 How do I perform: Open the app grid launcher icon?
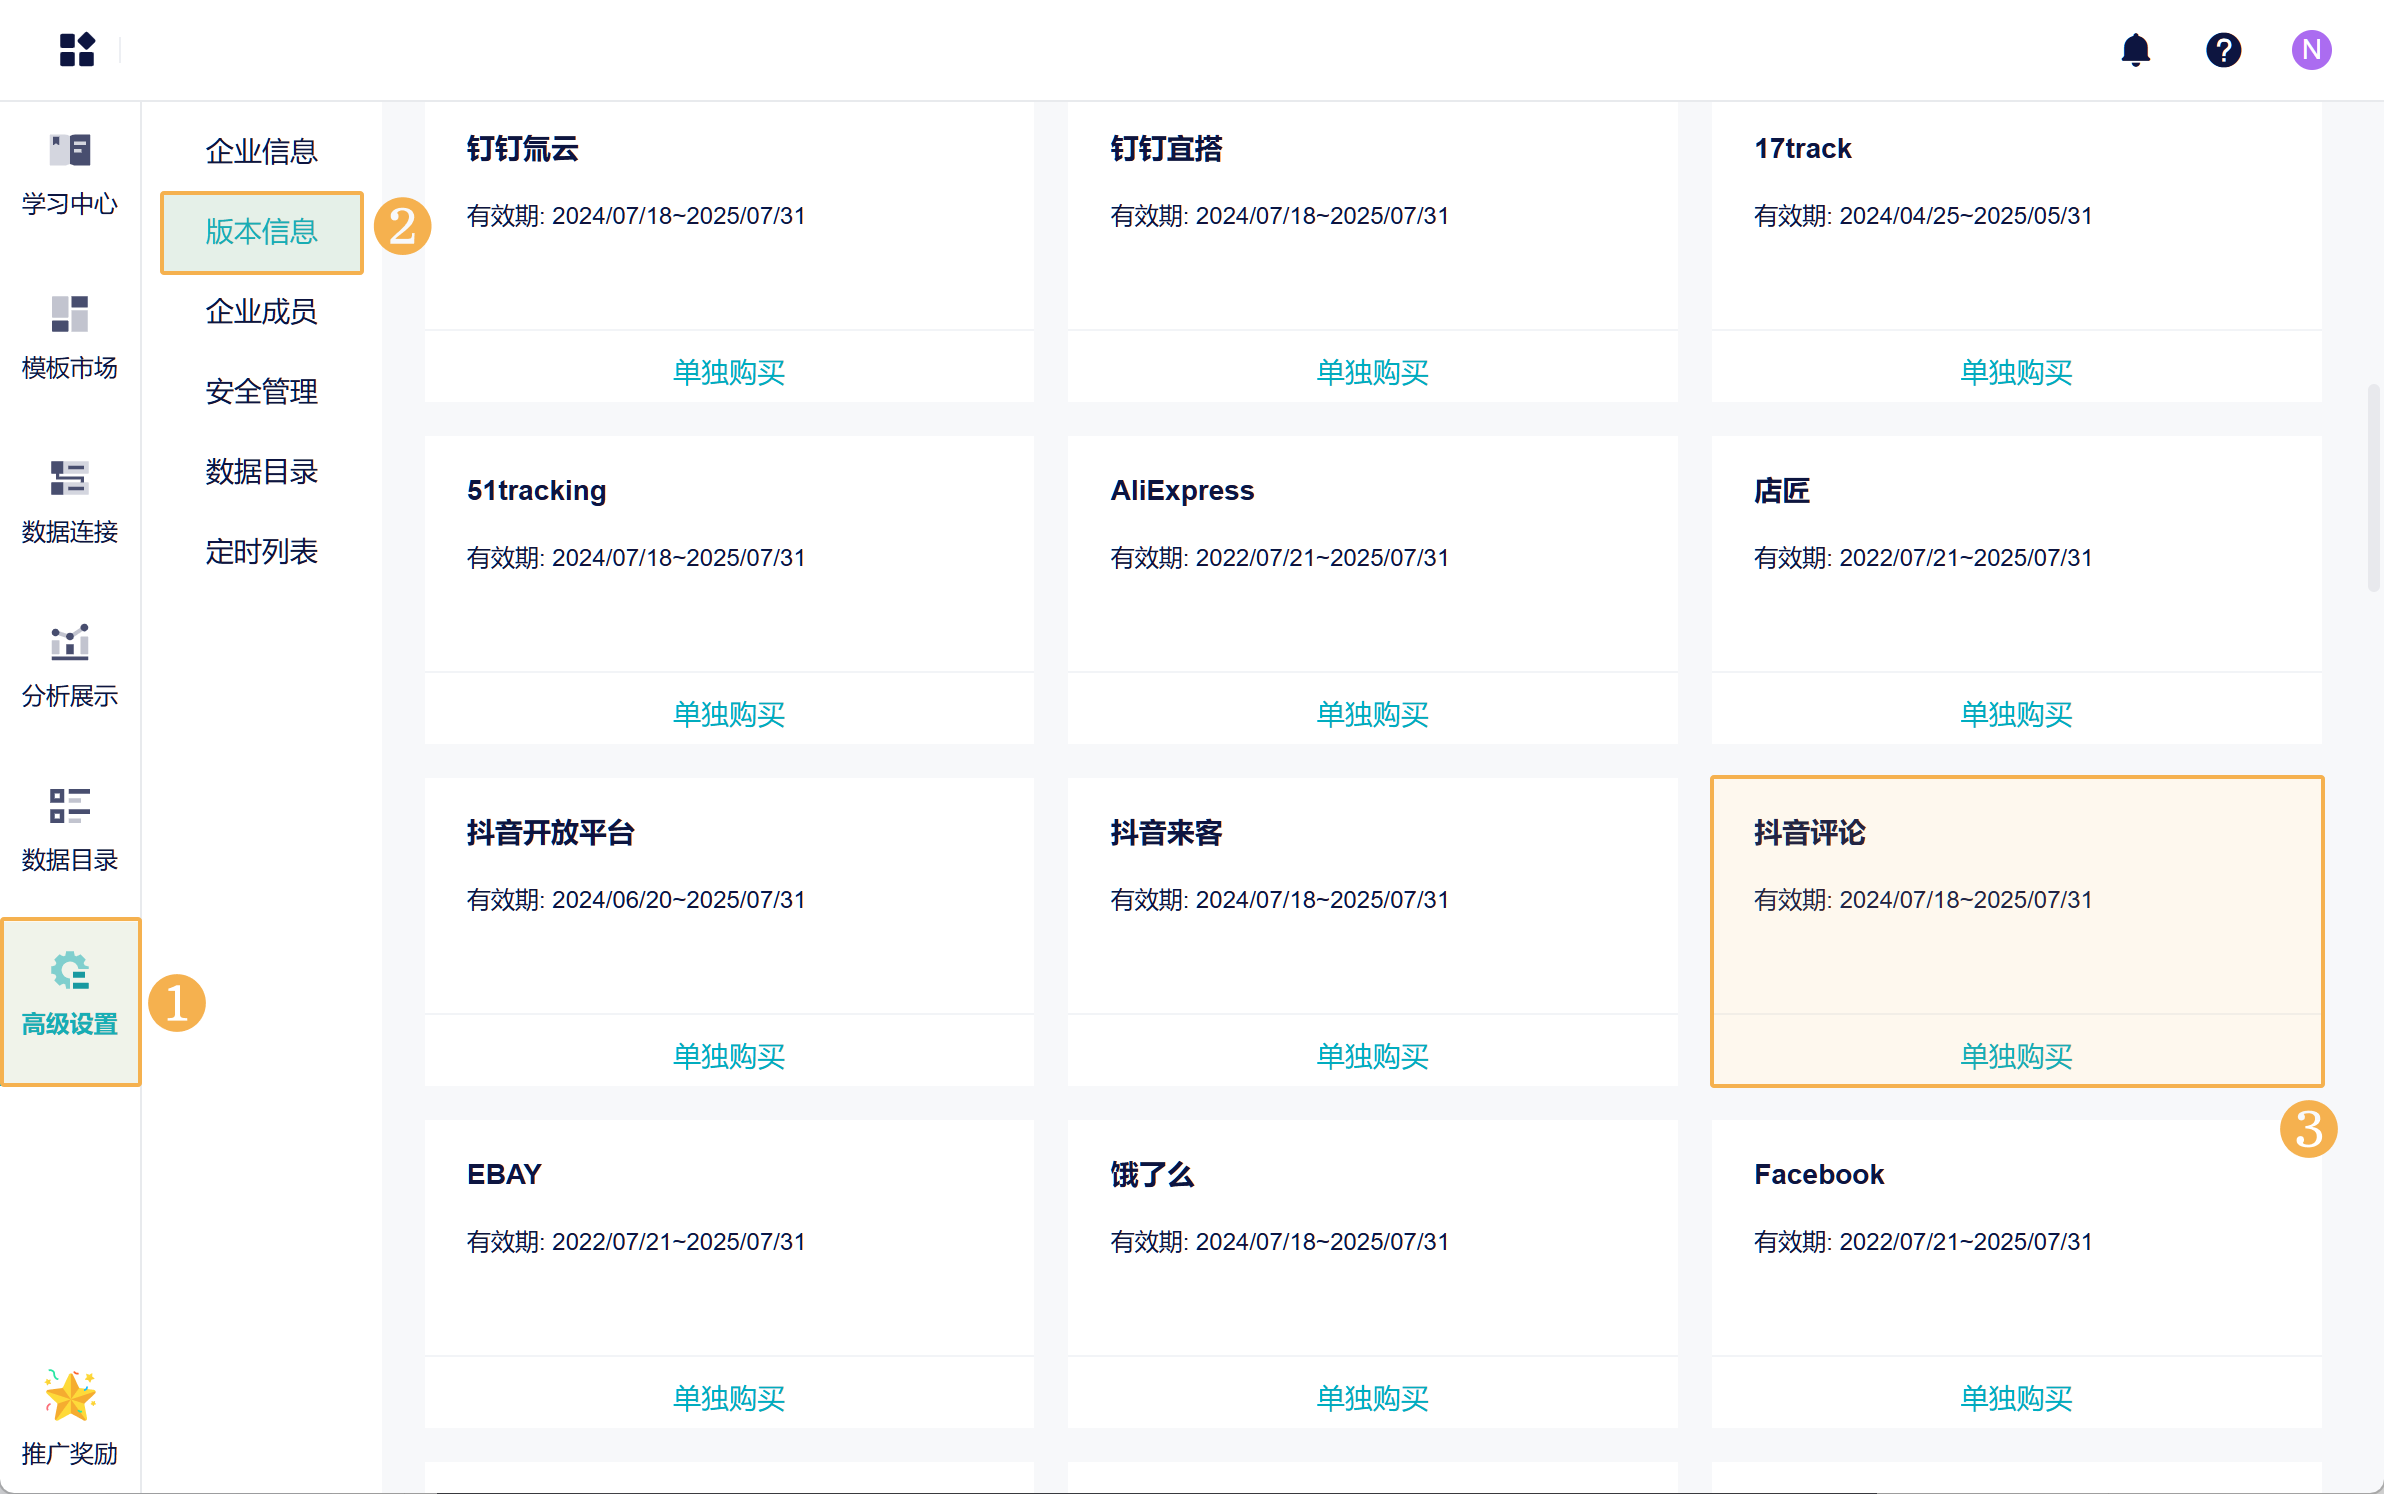pyautogui.click(x=77, y=49)
